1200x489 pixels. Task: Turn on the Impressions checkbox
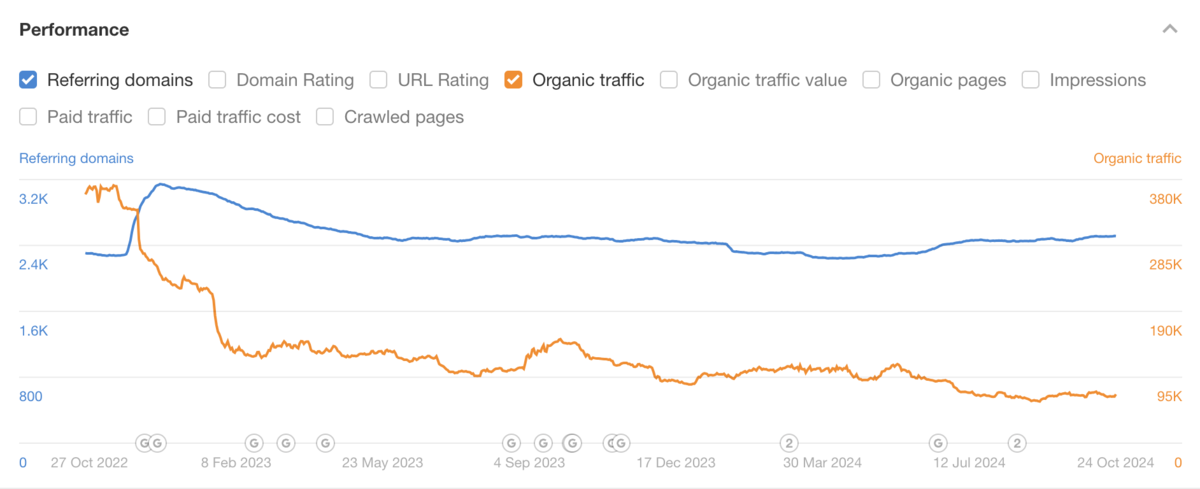tap(1031, 80)
